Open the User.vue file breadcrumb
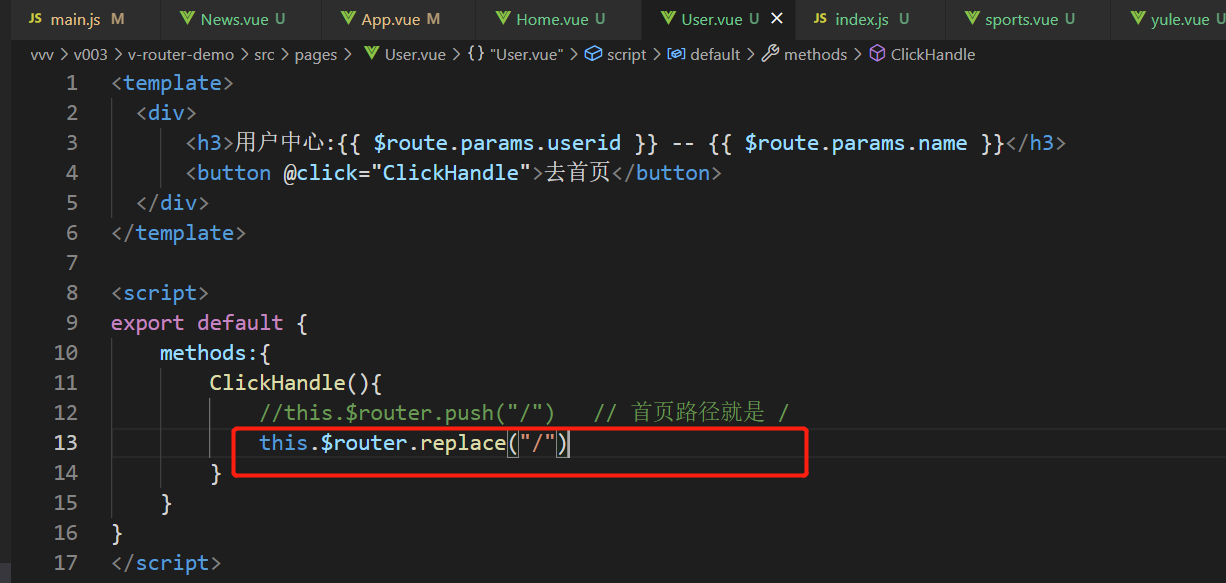Screen dimensions: 1226x583 coord(405,54)
